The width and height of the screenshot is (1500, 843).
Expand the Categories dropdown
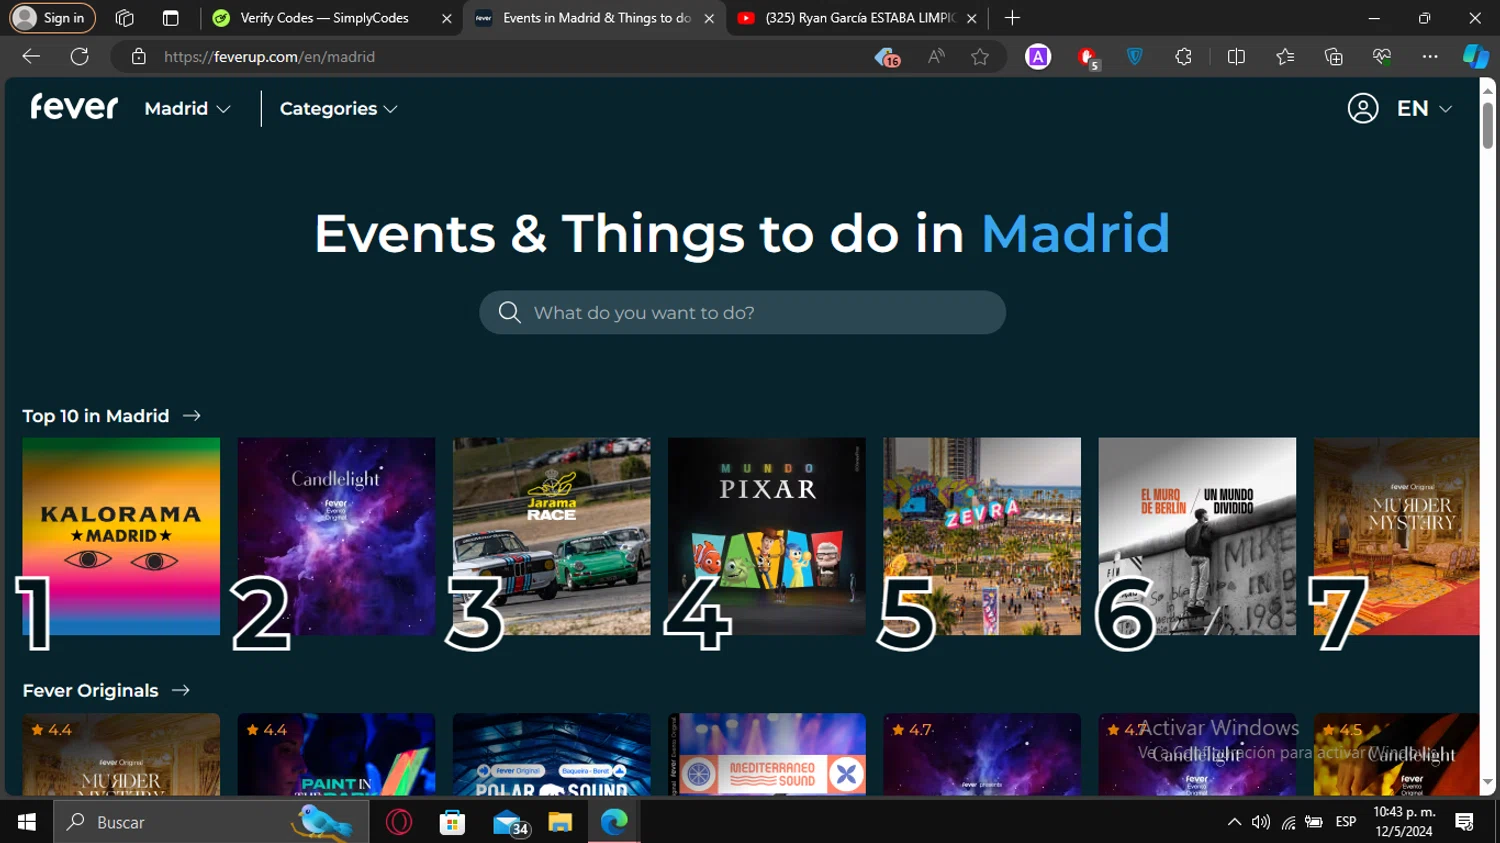[x=338, y=108]
